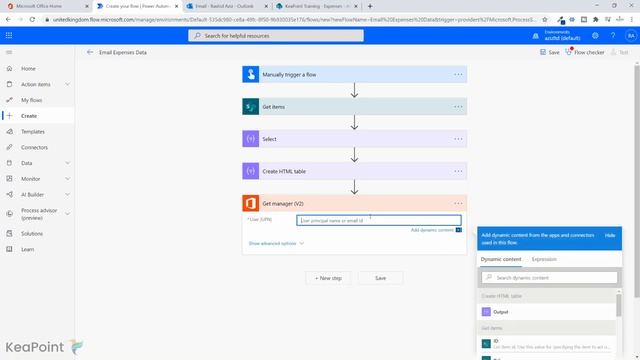Viewport: 640px width, 360px height.
Task: Select the Output dynamic content item
Action: [547, 312]
